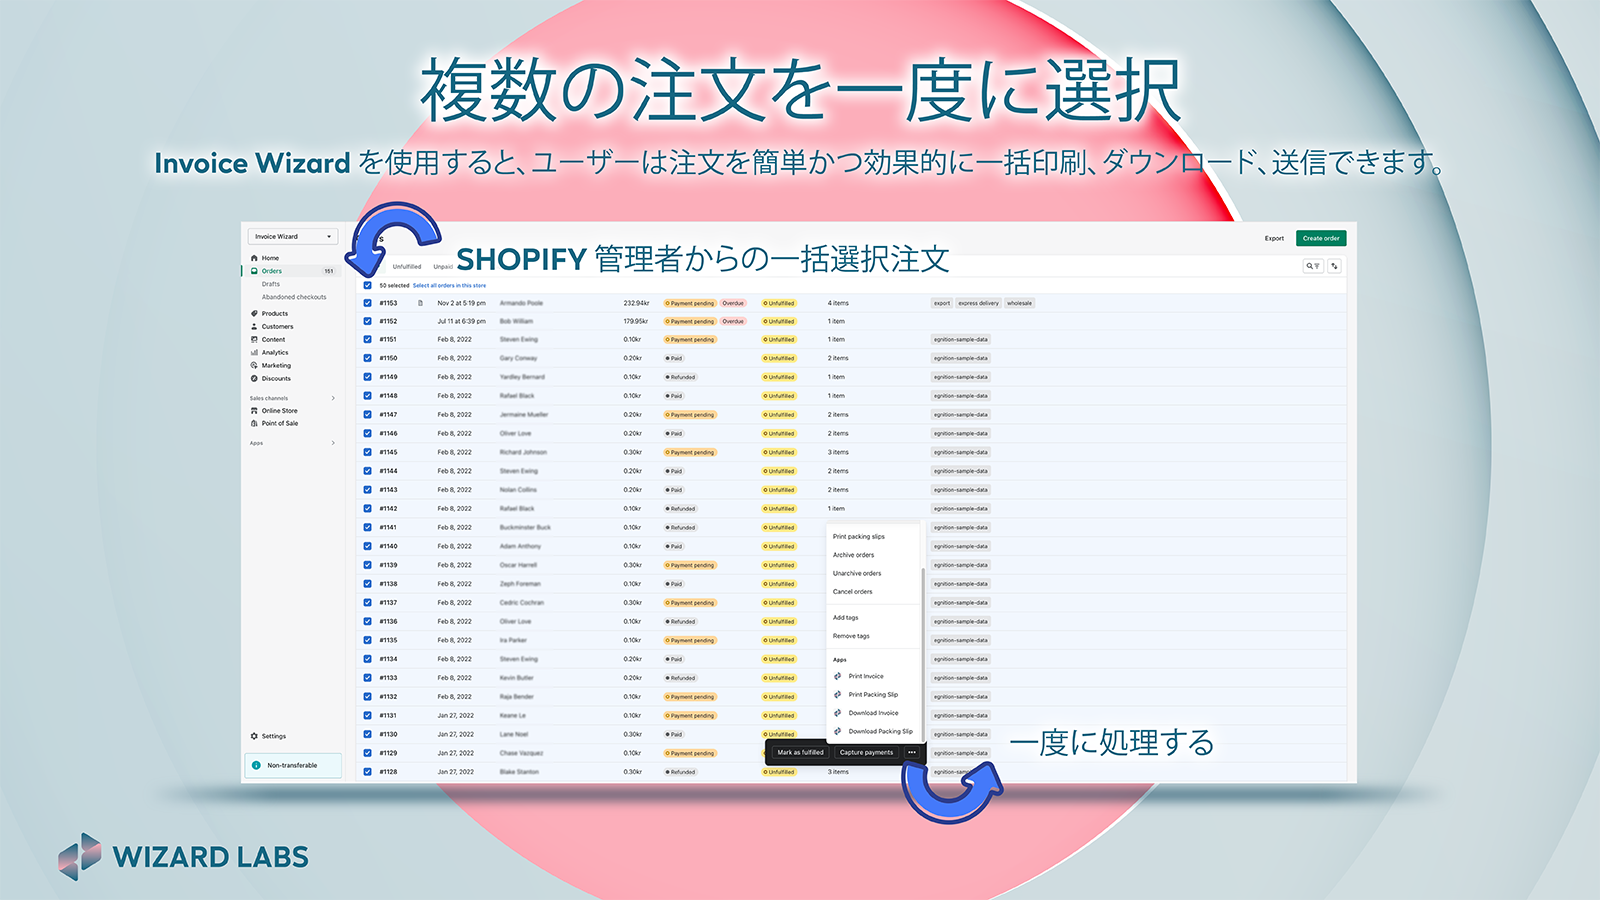The width and height of the screenshot is (1600, 900).
Task: Uncheck the checkbox for order #1150
Action: point(367,358)
